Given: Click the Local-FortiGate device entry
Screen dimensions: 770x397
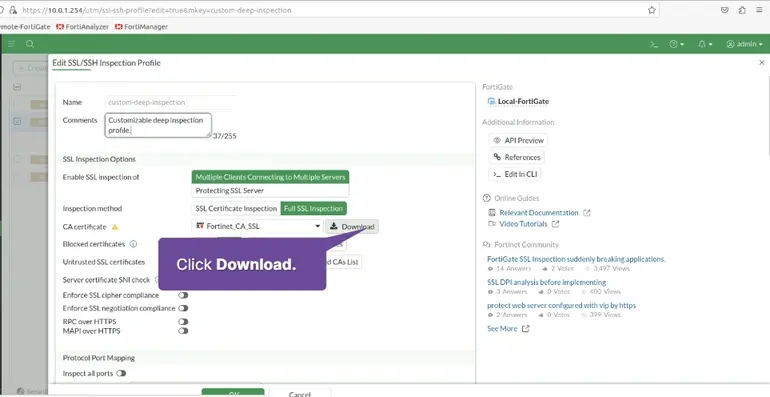Looking at the screenshot, I should (518, 101).
